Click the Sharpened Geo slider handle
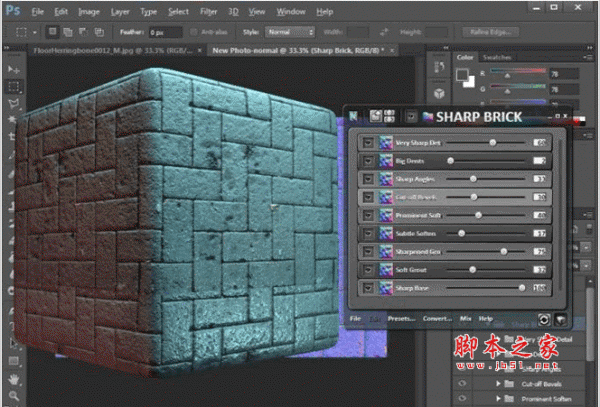The image size is (600, 407). click(x=504, y=252)
